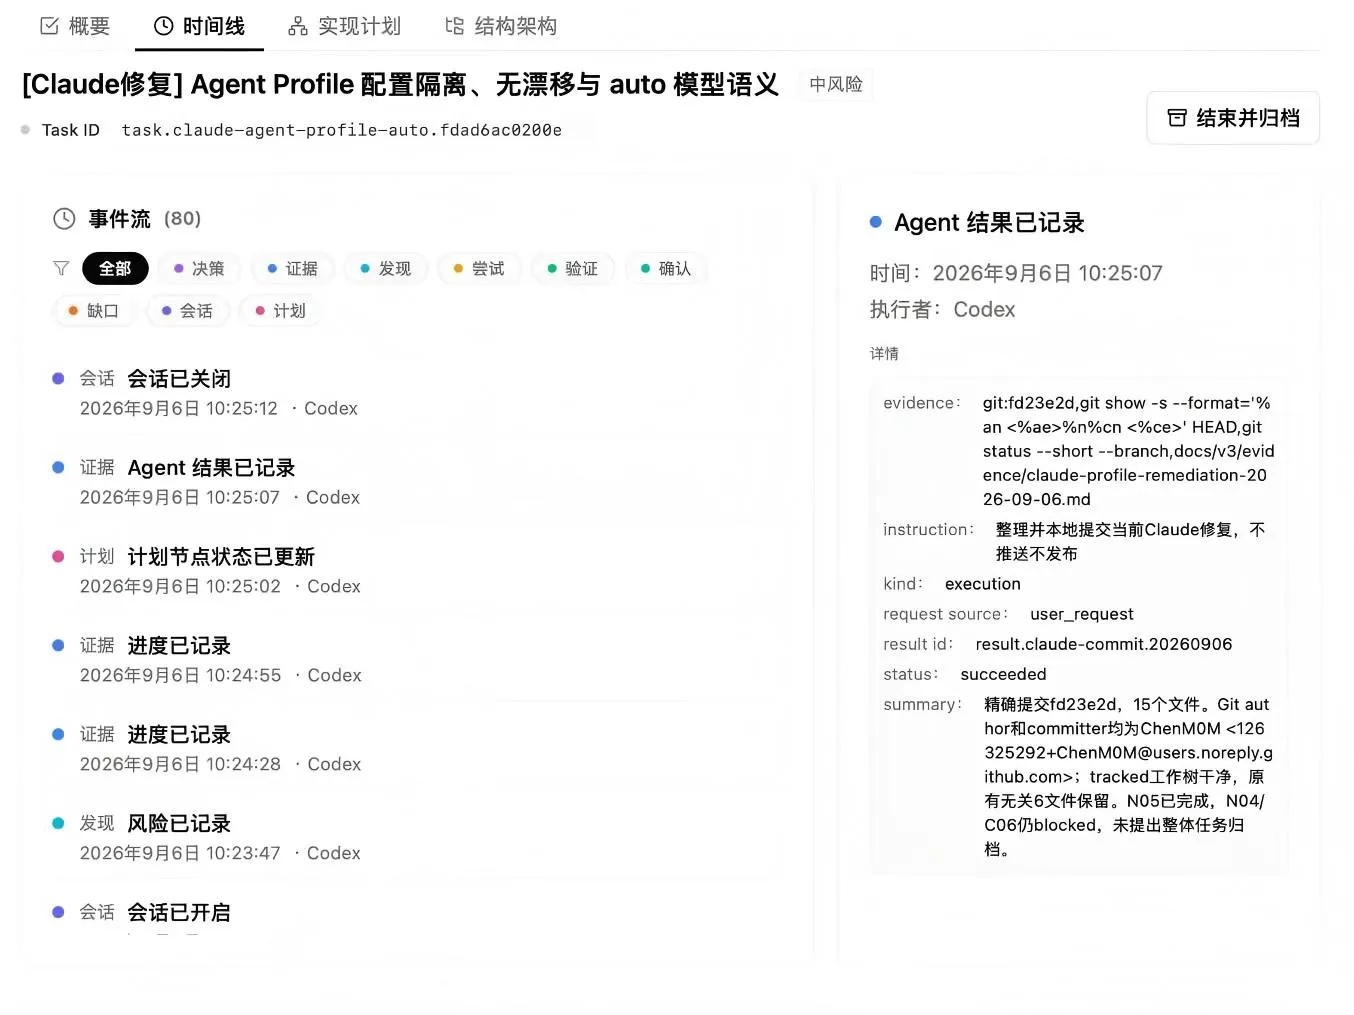Viewport: 1354px width, 1015px height.
Task: Click the pink dot of 计划节点状态已更新
Action: click(x=58, y=556)
